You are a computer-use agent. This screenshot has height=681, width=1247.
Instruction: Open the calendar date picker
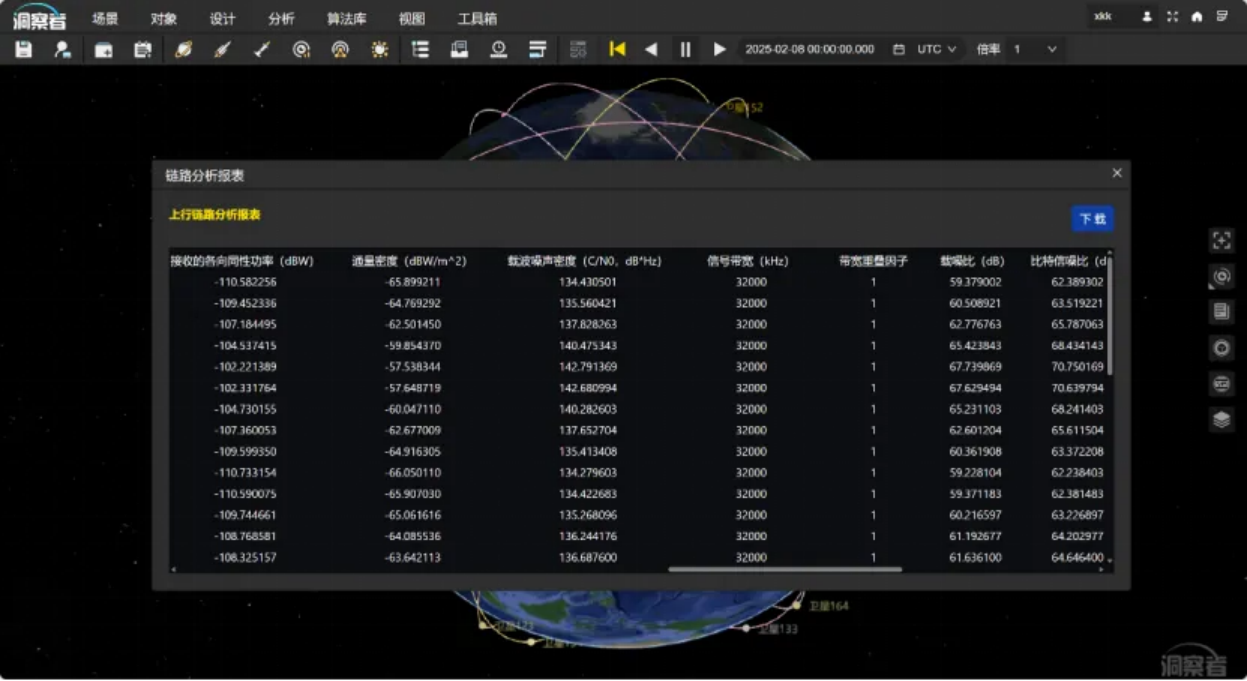pyautogui.click(x=898, y=49)
